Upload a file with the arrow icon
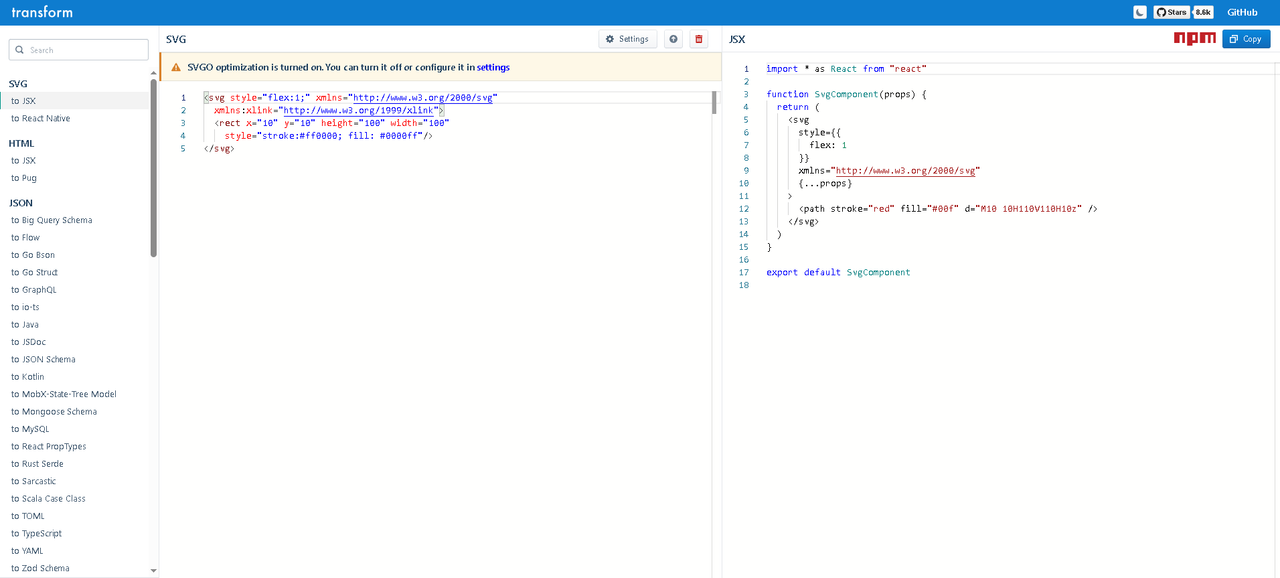 click(x=674, y=39)
